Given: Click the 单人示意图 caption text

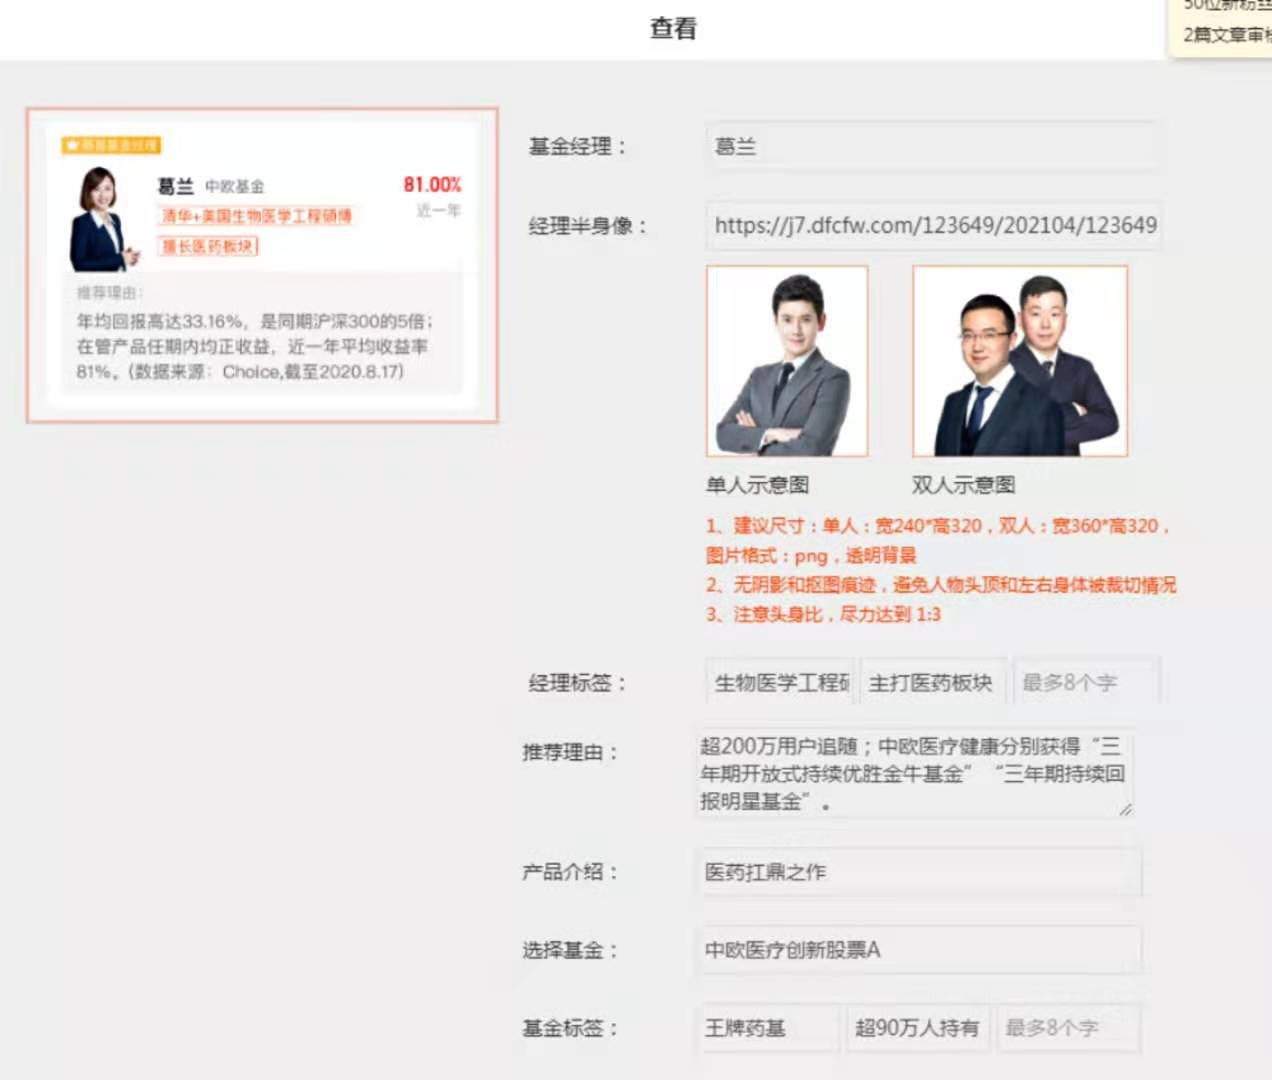Looking at the screenshot, I should pyautogui.click(x=757, y=485).
